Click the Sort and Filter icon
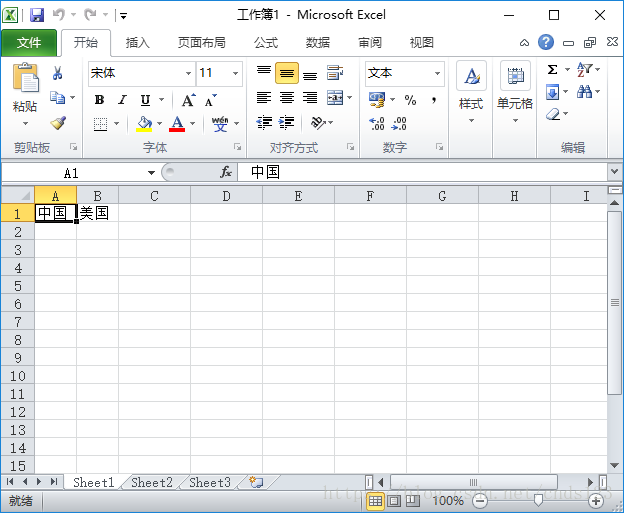 [585, 70]
